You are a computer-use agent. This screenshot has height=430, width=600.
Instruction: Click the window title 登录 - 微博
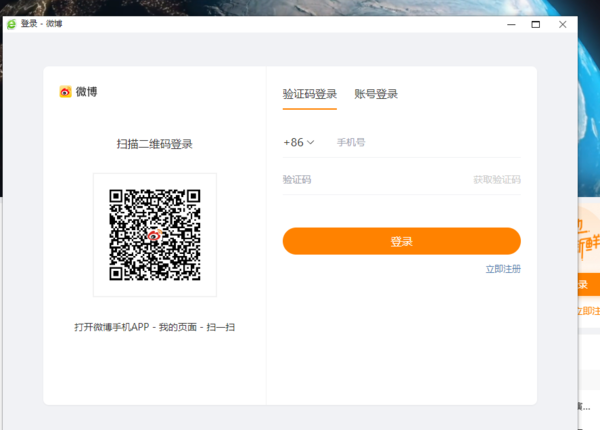point(41,24)
